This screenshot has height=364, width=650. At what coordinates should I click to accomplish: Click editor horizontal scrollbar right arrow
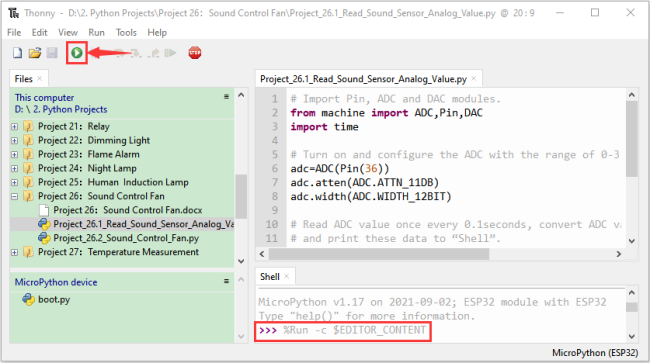(x=618, y=254)
